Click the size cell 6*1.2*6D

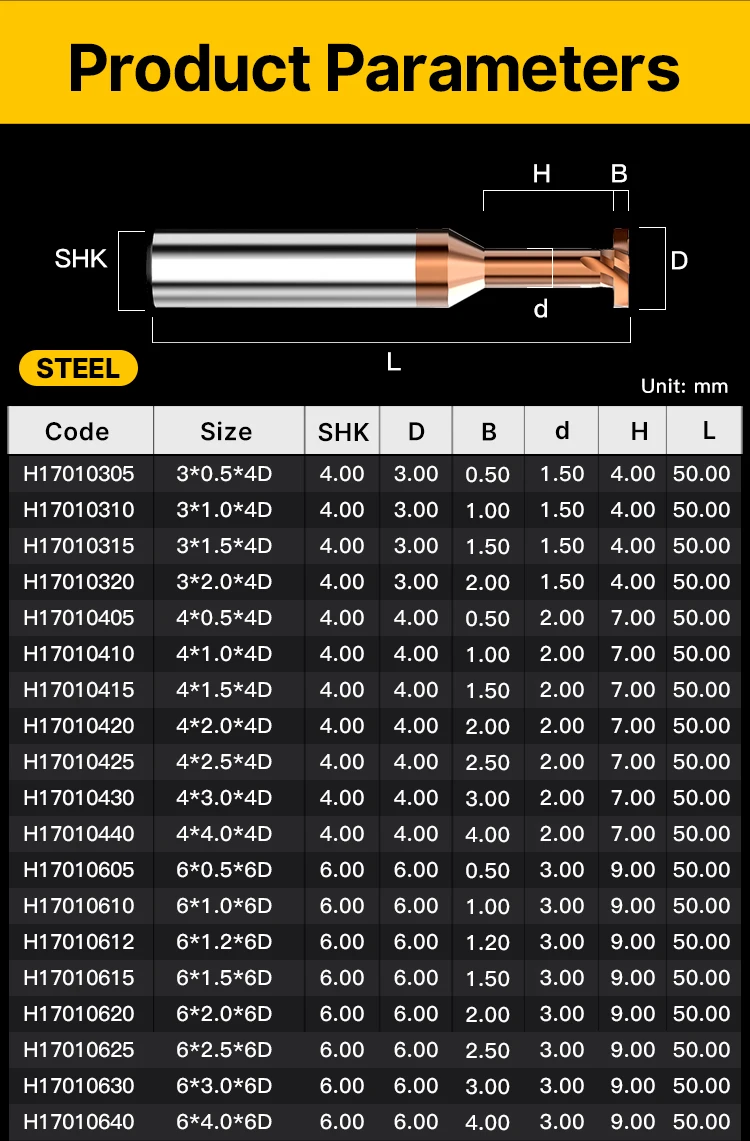click(x=224, y=941)
